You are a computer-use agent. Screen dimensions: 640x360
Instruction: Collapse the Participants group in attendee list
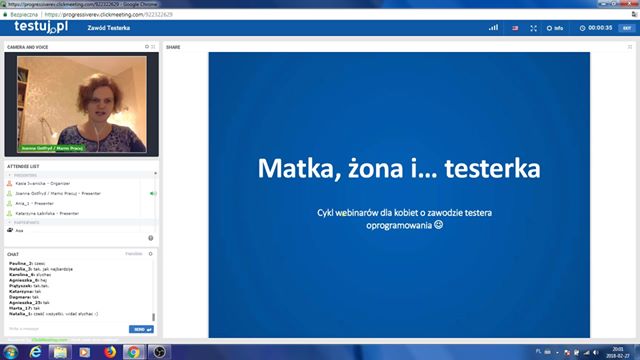click(x=10, y=222)
